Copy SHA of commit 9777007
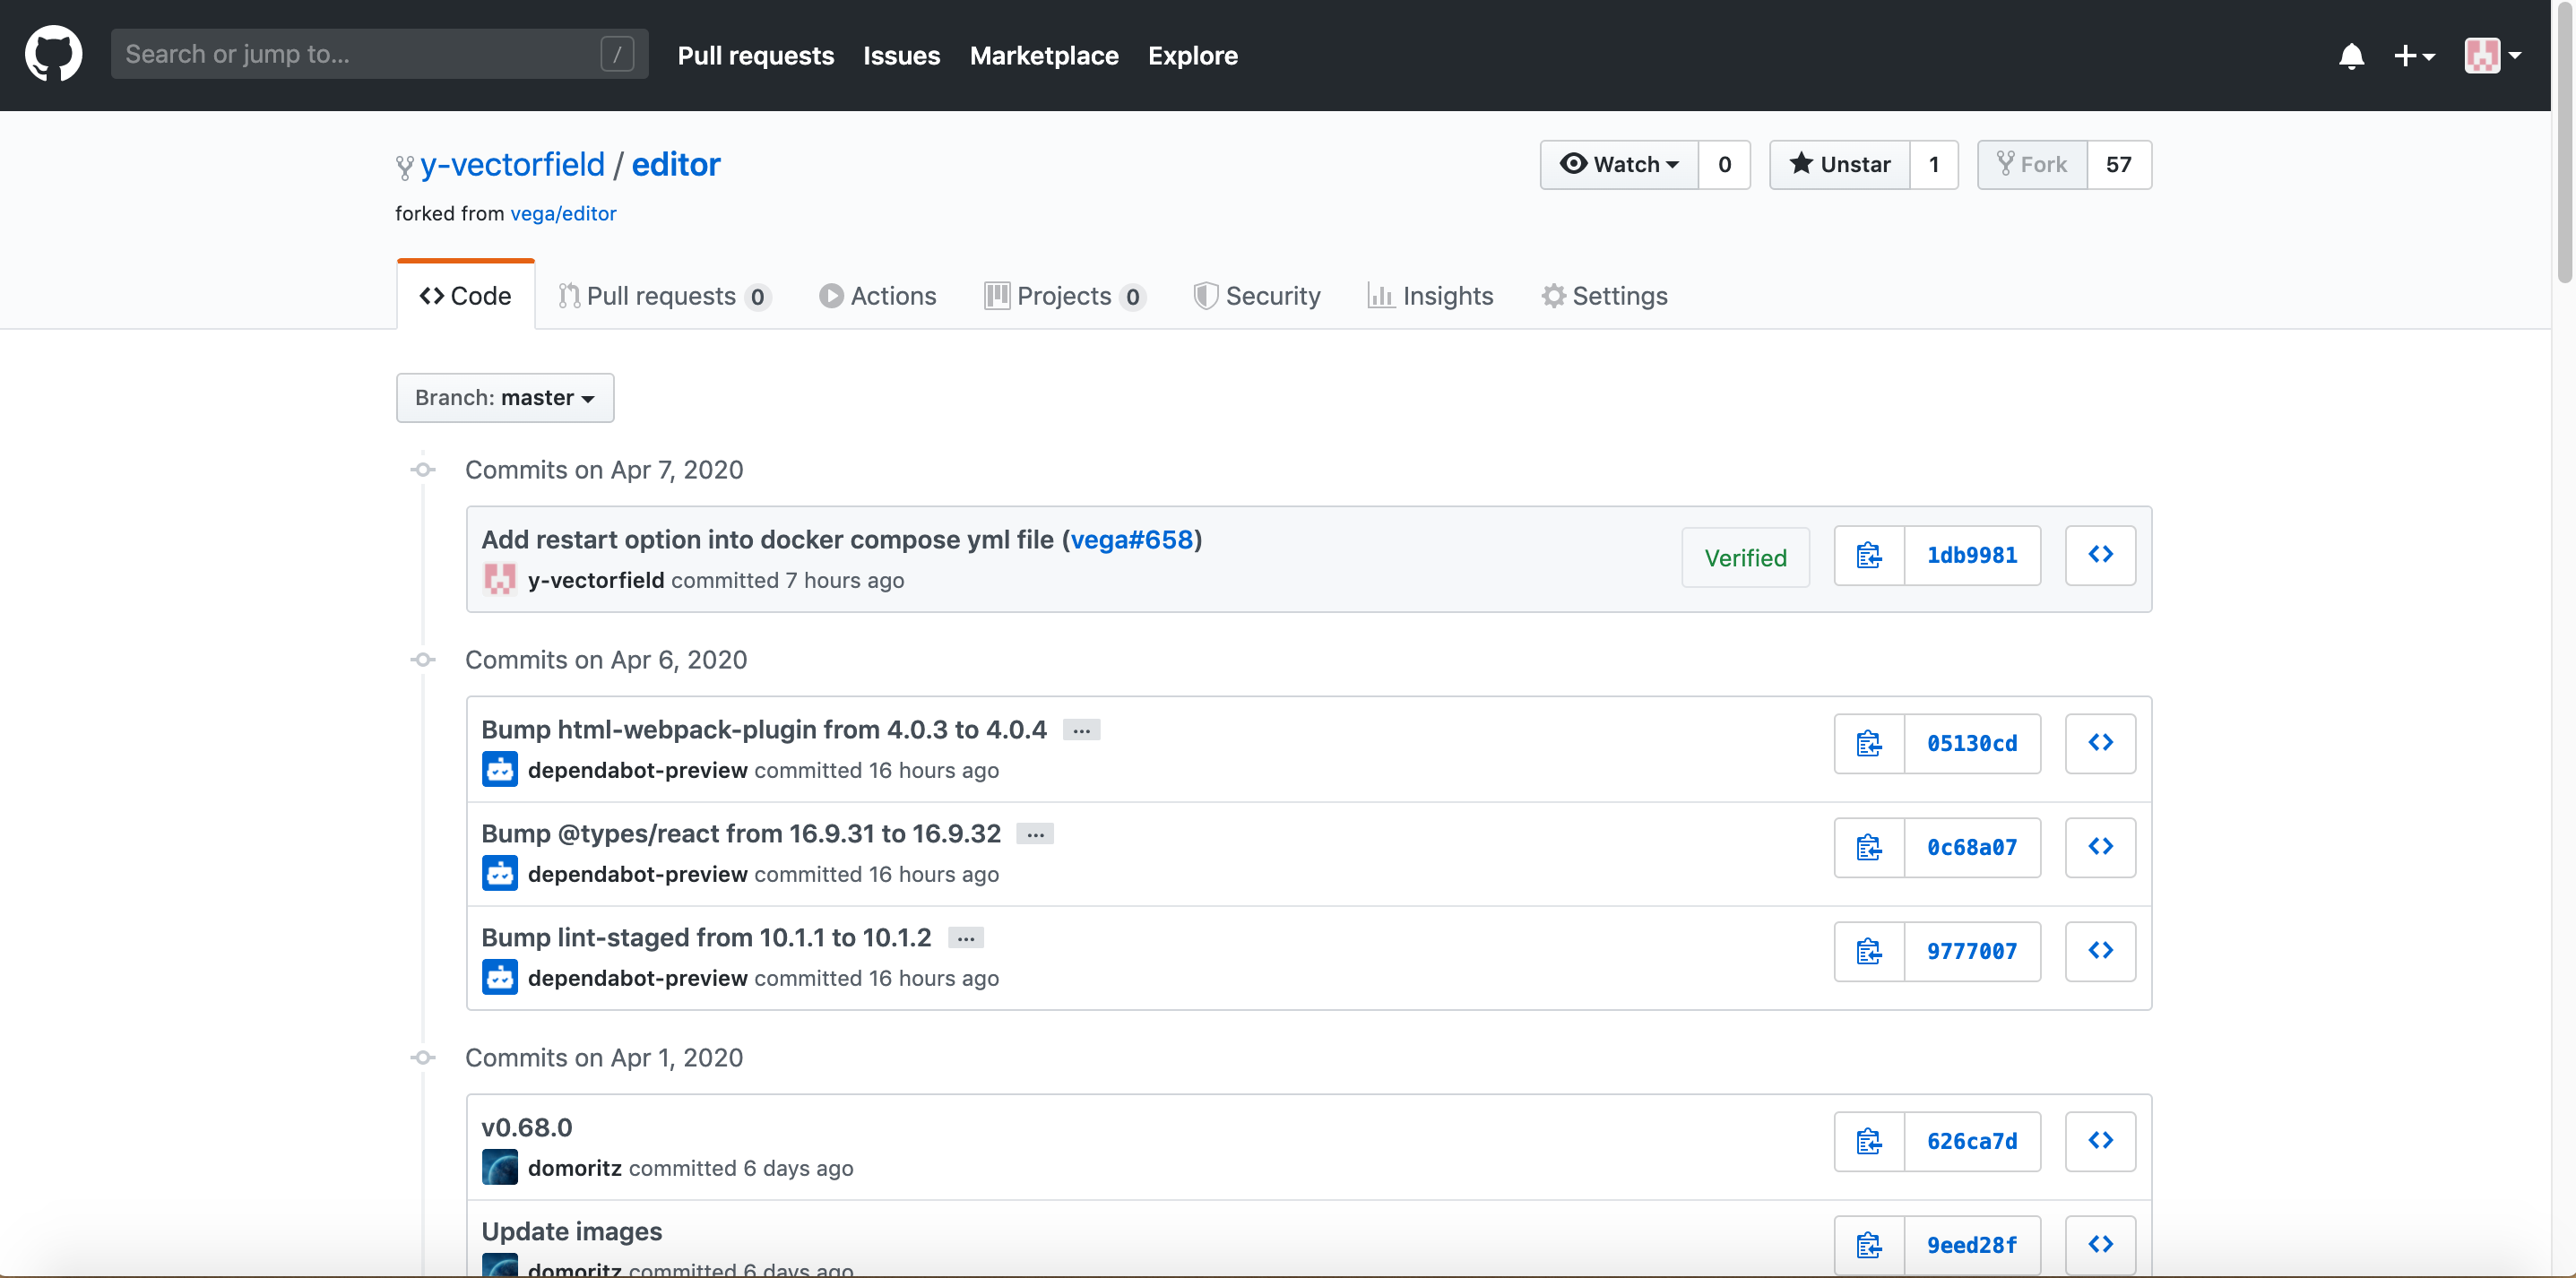2576x1278 pixels. tap(1869, 951)
